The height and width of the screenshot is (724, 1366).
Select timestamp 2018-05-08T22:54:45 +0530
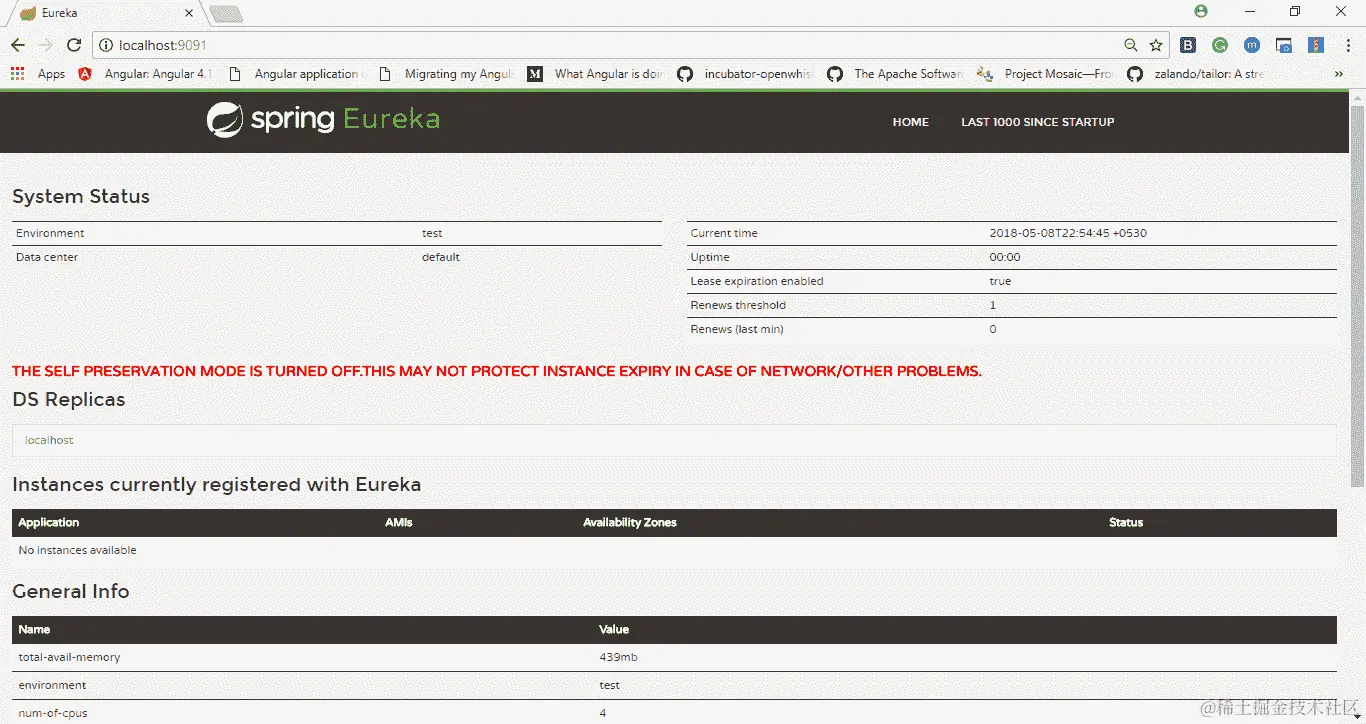[1068, 233]
